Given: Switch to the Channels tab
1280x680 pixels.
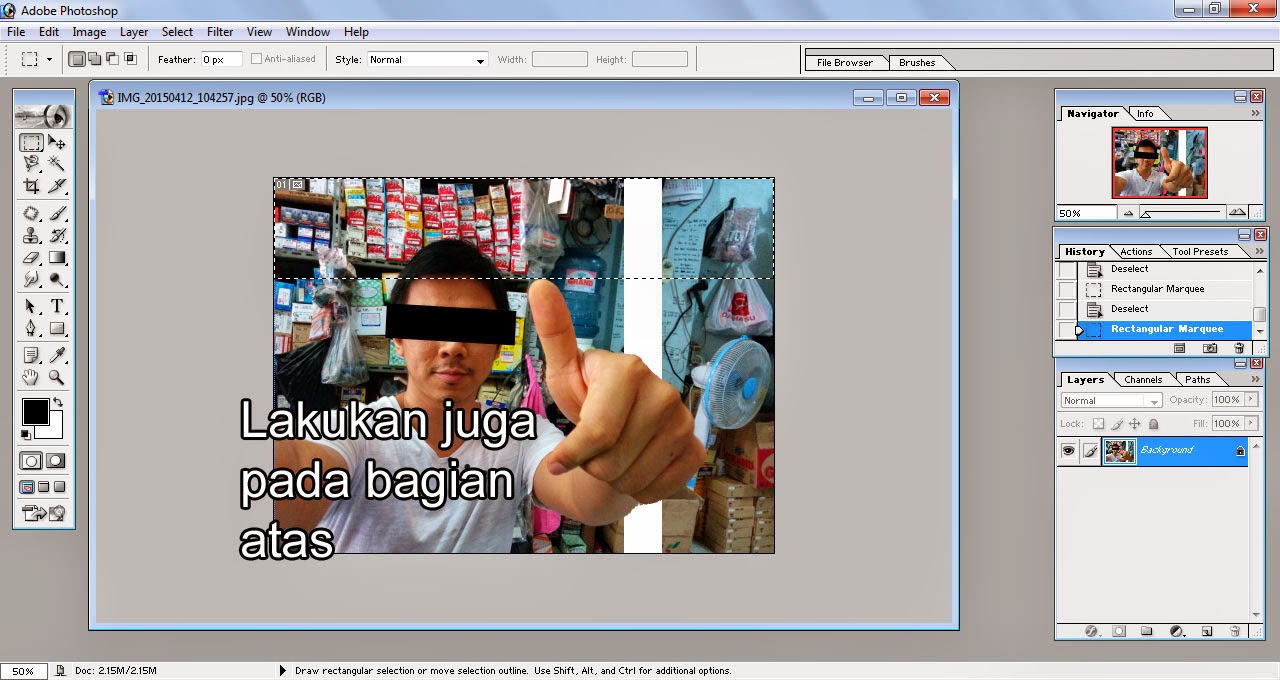Looking at the screenshot, I should (1143, 380).
